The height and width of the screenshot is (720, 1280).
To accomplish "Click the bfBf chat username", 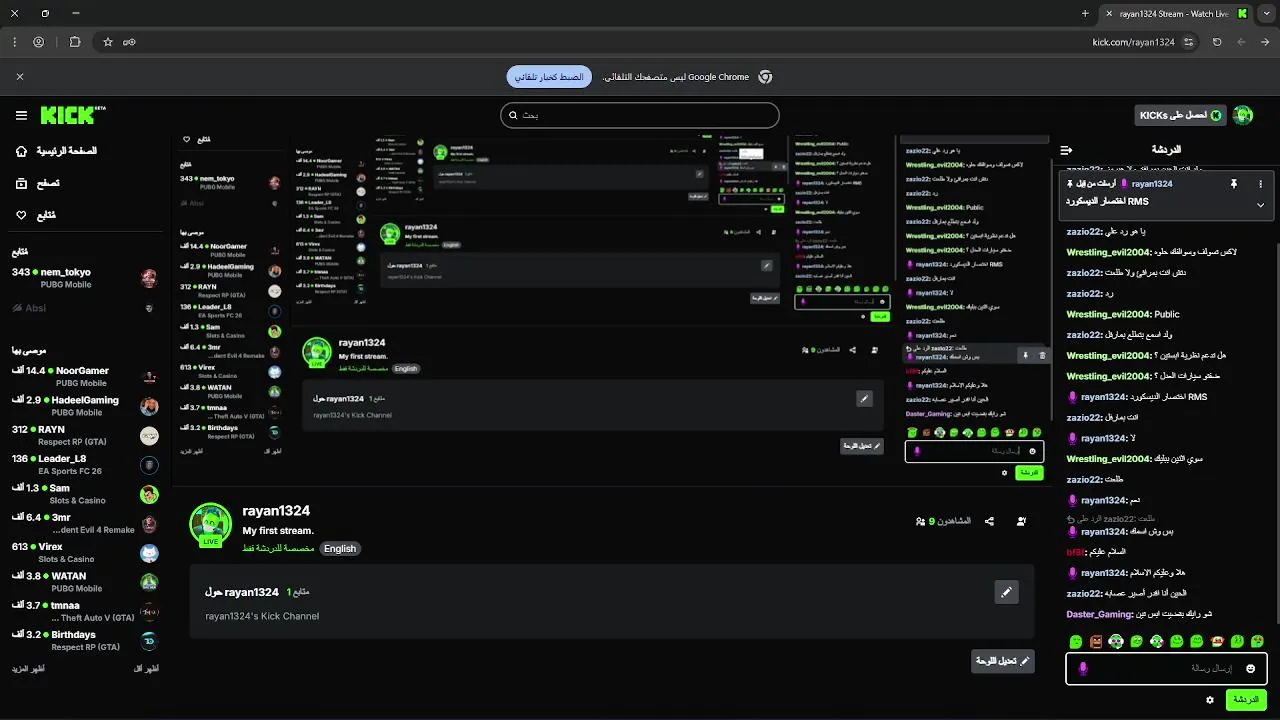I will [1075, 552].
